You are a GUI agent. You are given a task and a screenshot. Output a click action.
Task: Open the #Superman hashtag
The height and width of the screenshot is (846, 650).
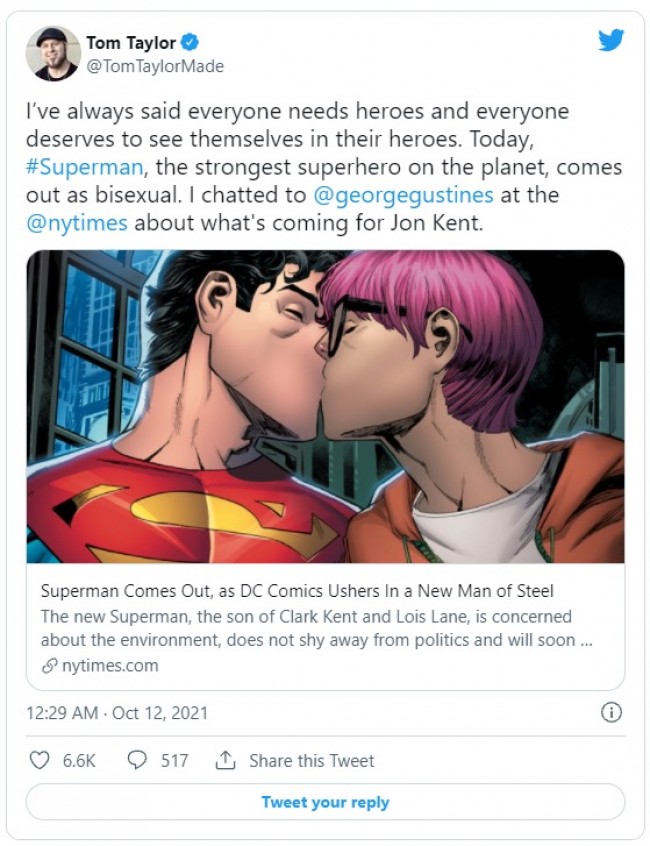pyautogui.click(x=84, y=167)
